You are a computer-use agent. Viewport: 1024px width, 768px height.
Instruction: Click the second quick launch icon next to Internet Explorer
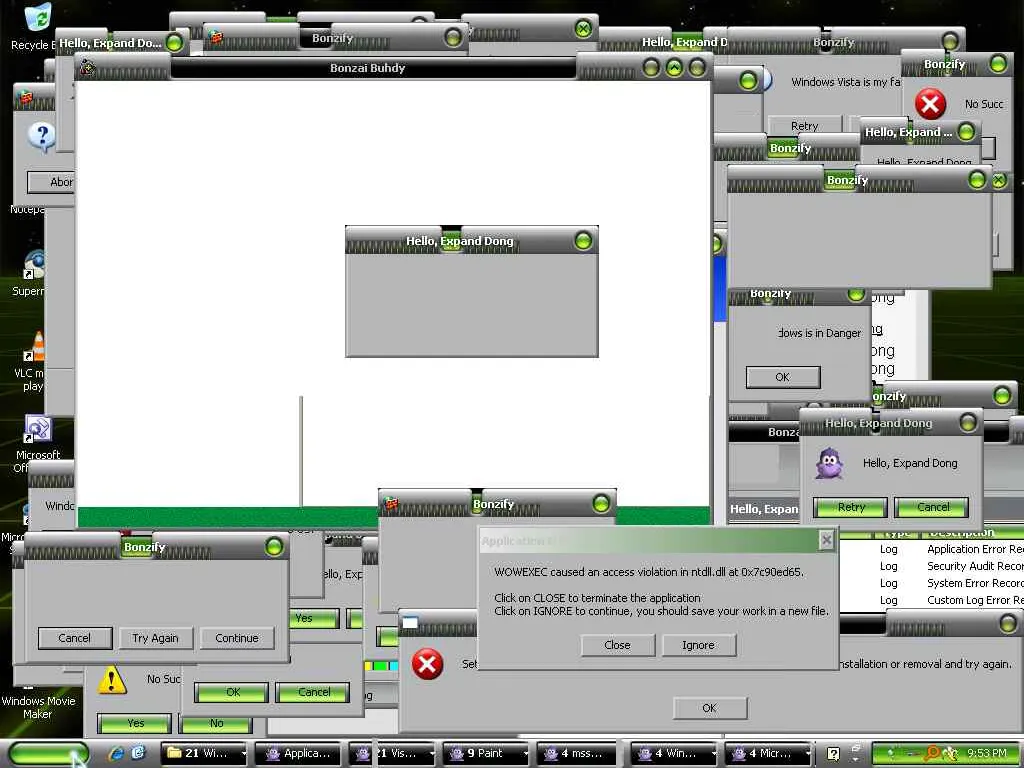click(138, 753)
